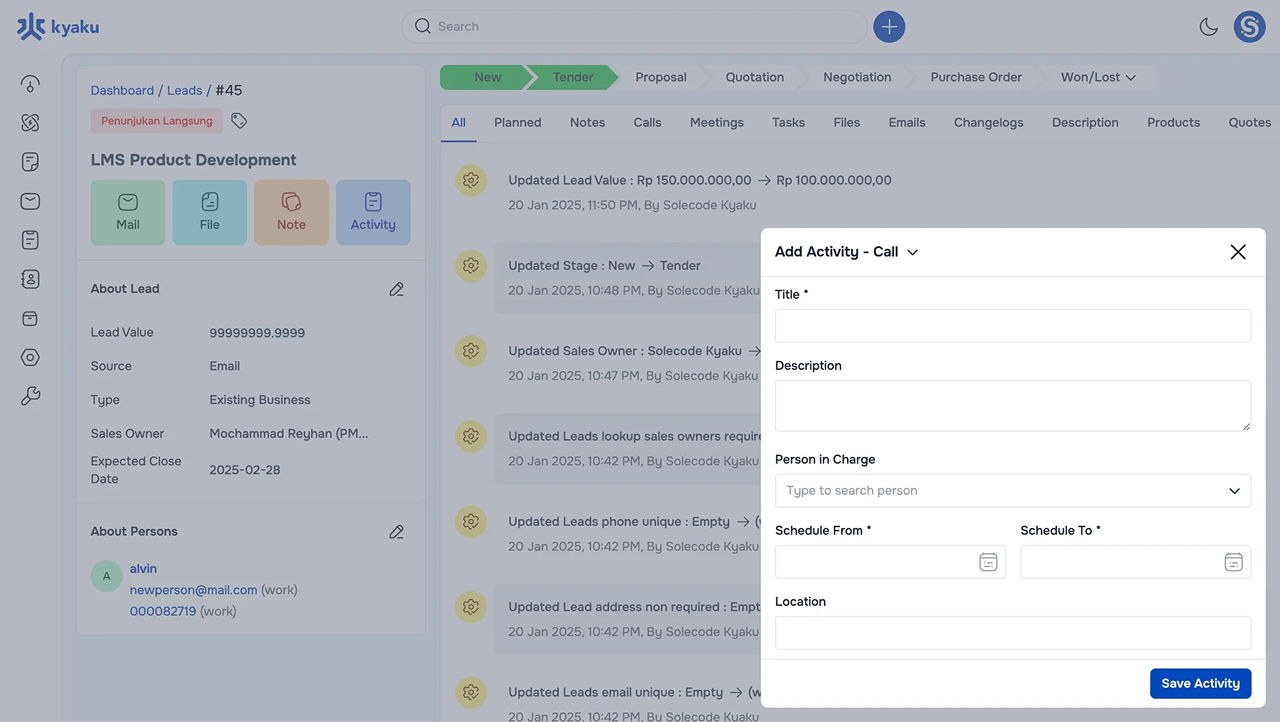Switch to the All tab
The width and height of the screenshot is (1280, 722).
click(458, 122)
